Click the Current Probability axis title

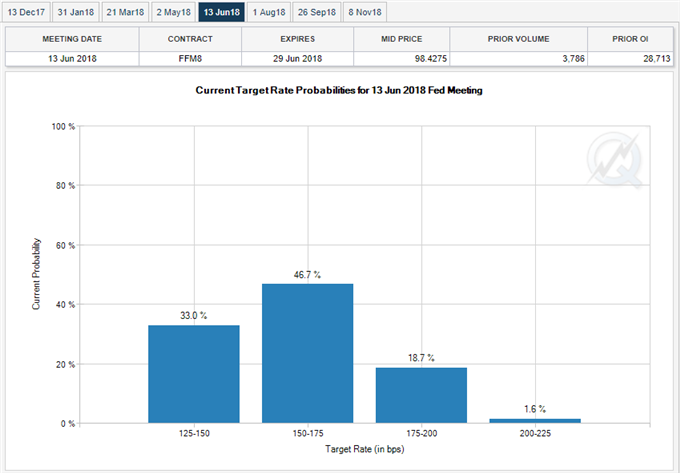click(x=36, y=274)
